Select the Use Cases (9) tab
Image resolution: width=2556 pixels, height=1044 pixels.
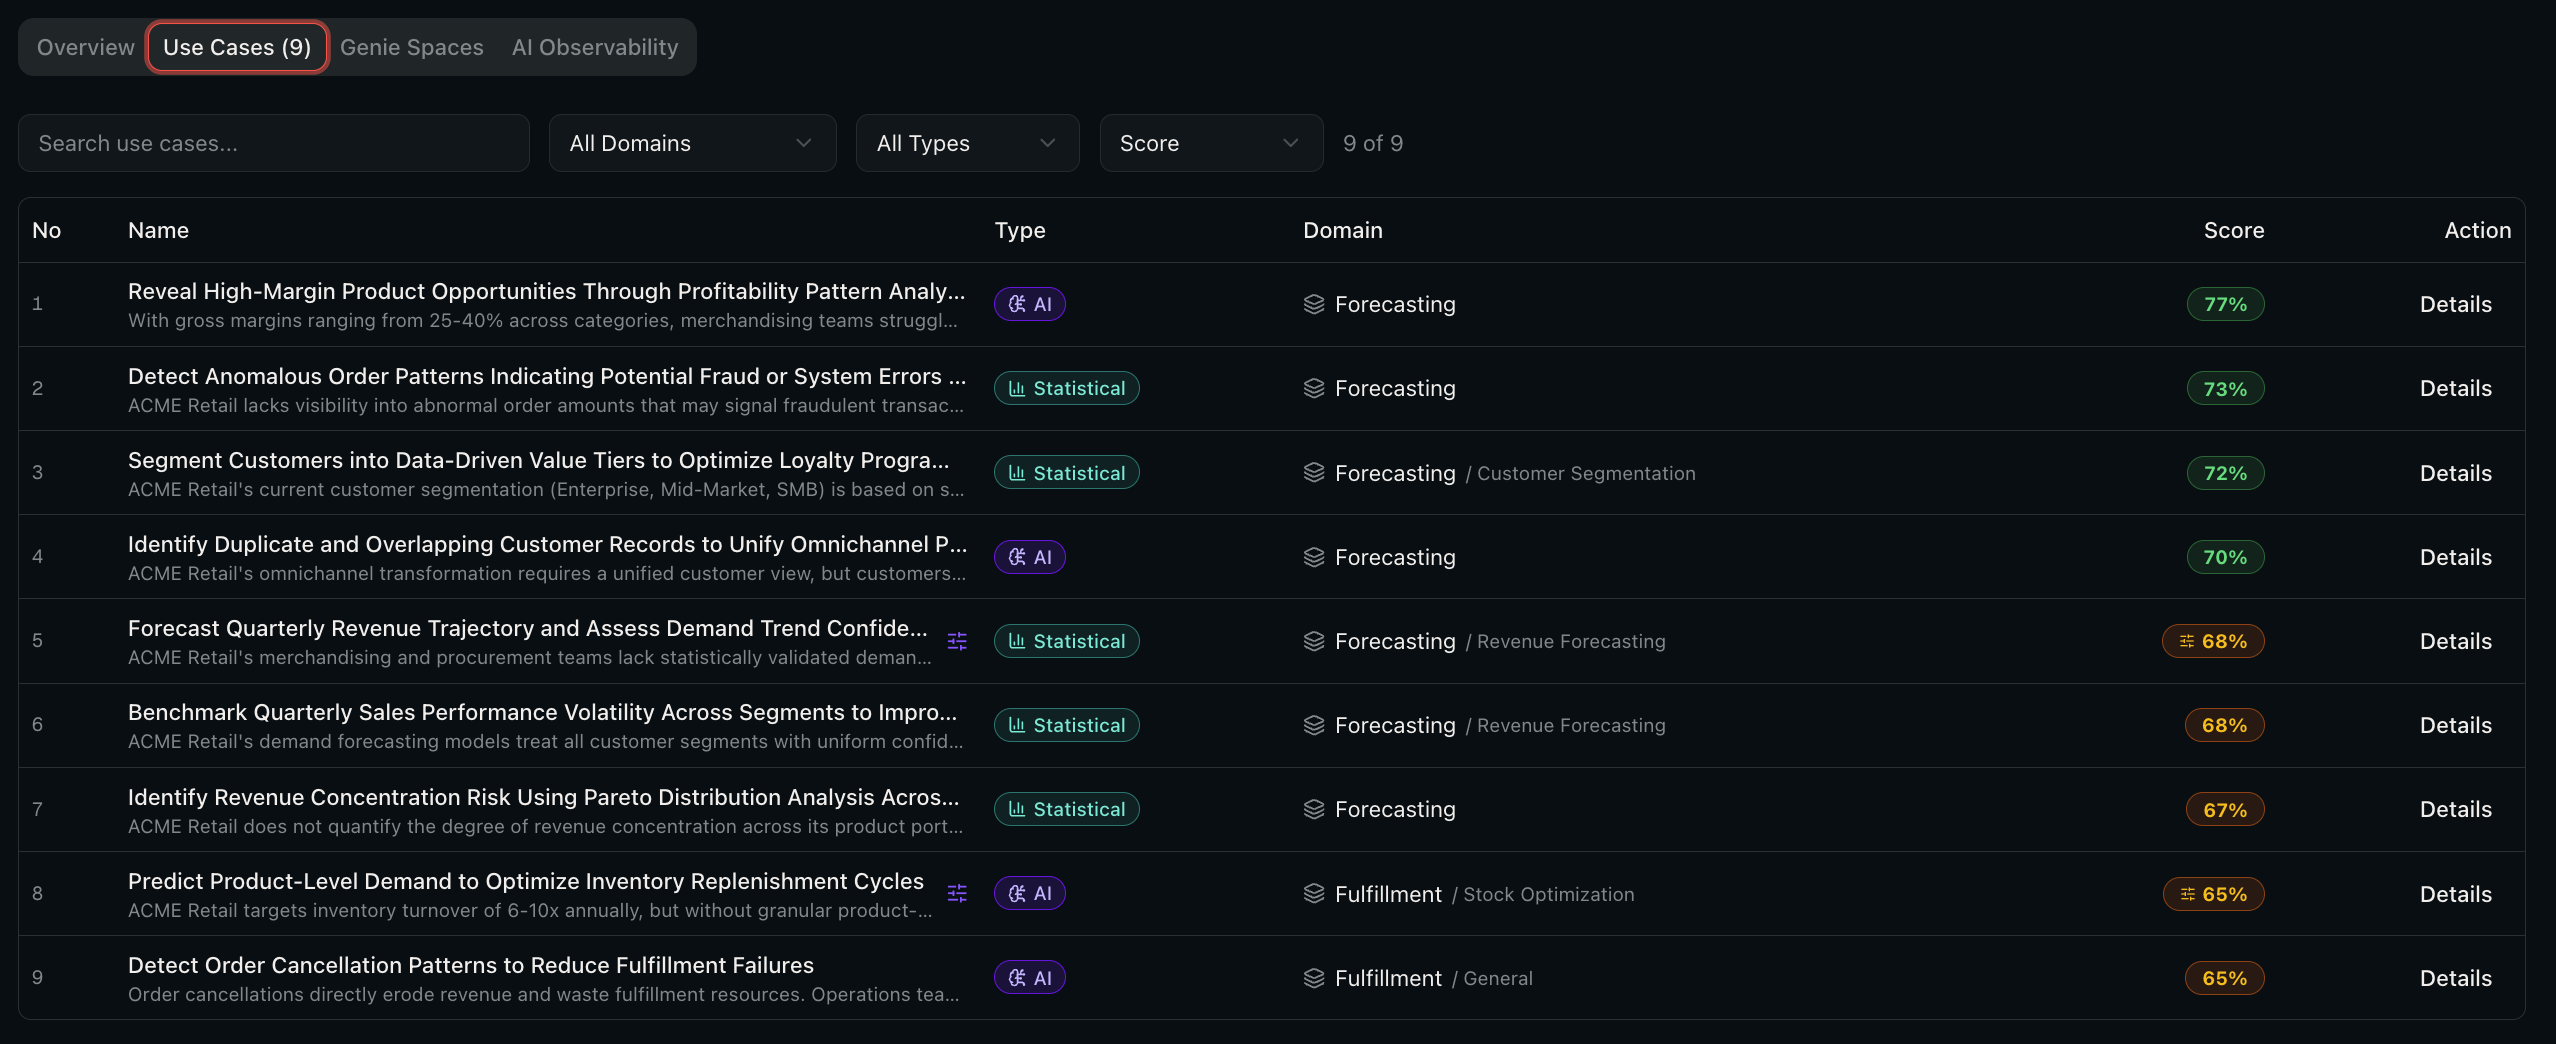(x=237, y=47)
